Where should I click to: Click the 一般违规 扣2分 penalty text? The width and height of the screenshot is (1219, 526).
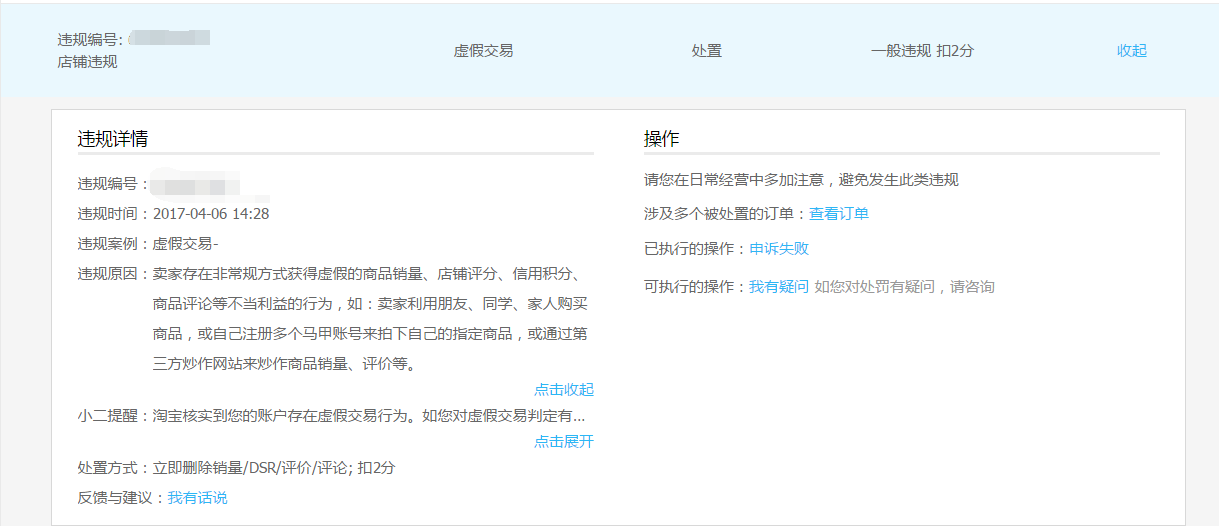921,51
